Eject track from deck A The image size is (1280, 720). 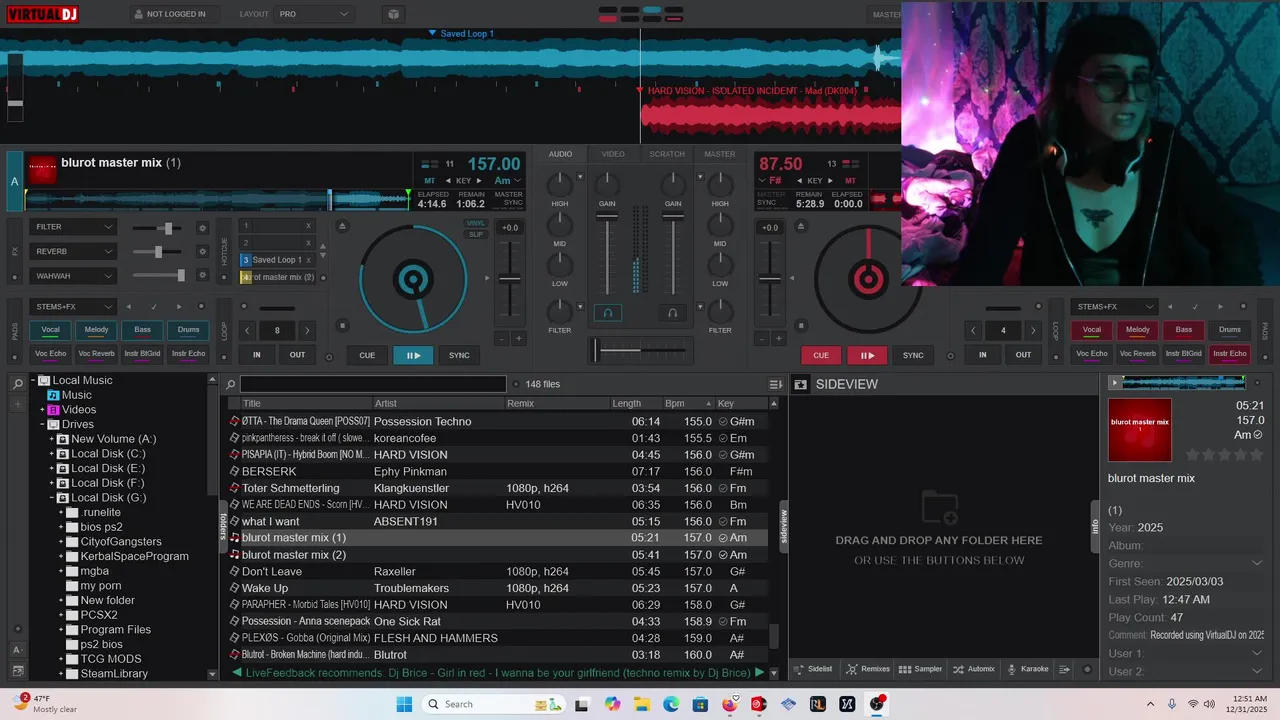tap(342, 226)
